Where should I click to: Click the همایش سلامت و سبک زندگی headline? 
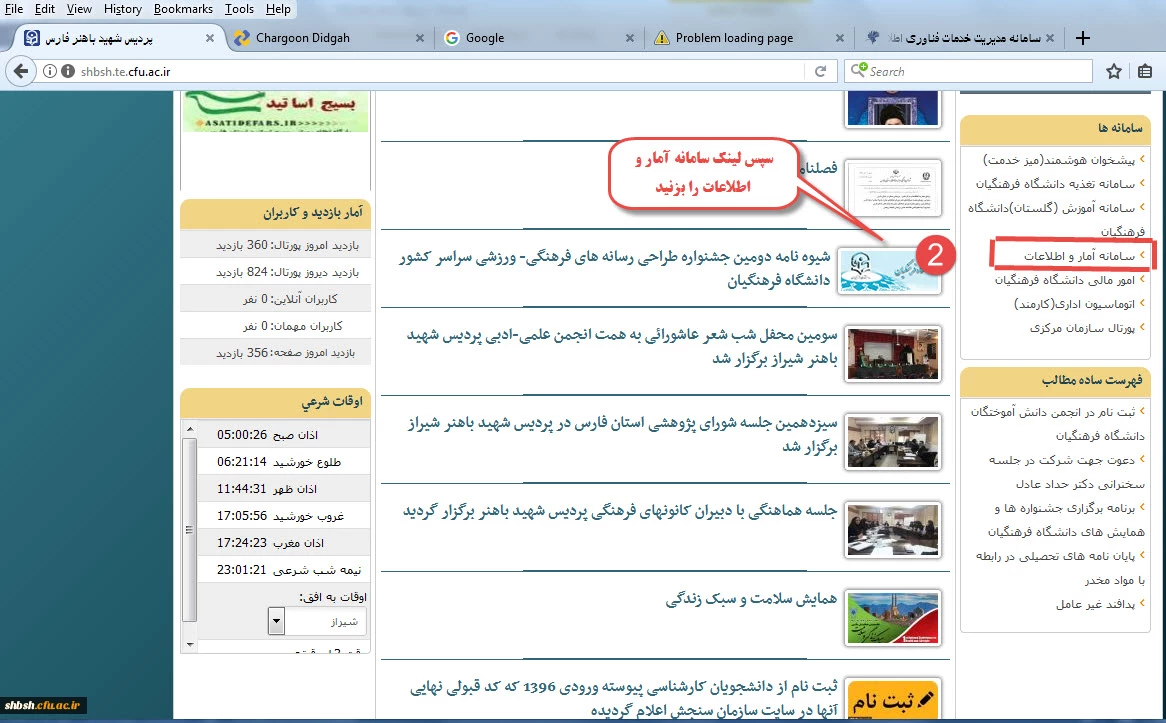tap(751, 599)
